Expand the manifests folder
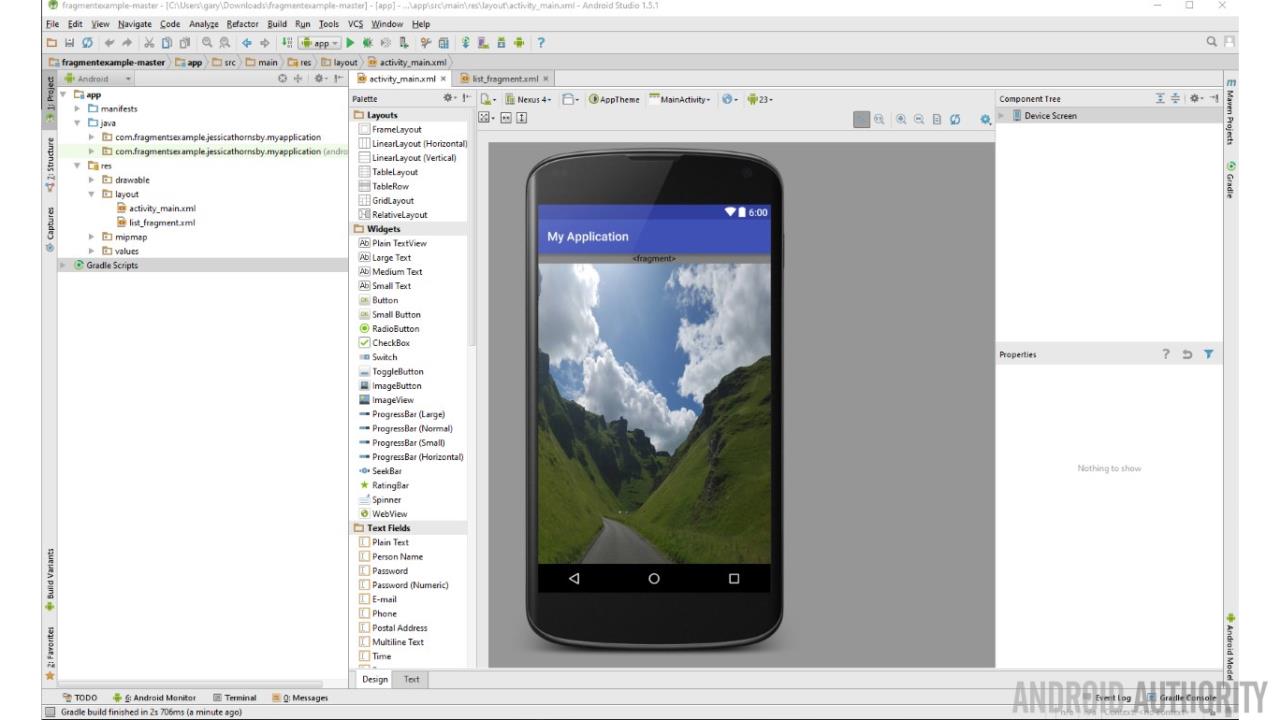The image size is (1280, 720). point(78,108)
